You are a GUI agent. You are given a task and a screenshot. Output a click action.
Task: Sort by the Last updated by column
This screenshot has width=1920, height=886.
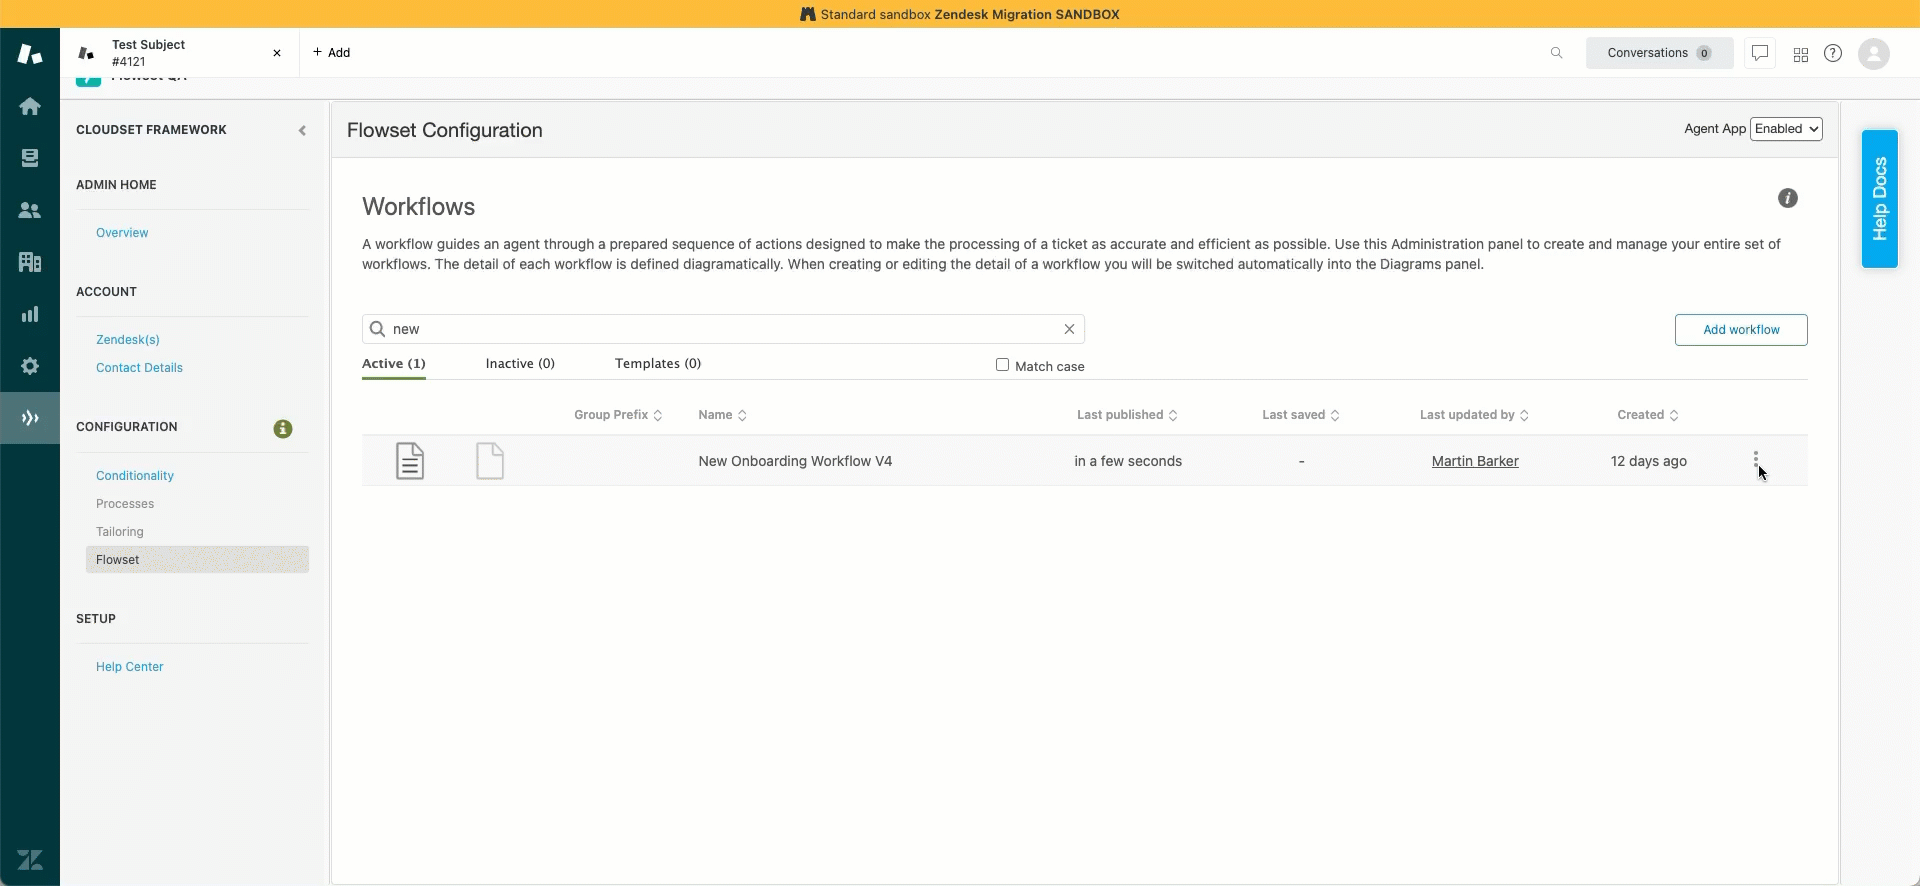[1474, 415]
